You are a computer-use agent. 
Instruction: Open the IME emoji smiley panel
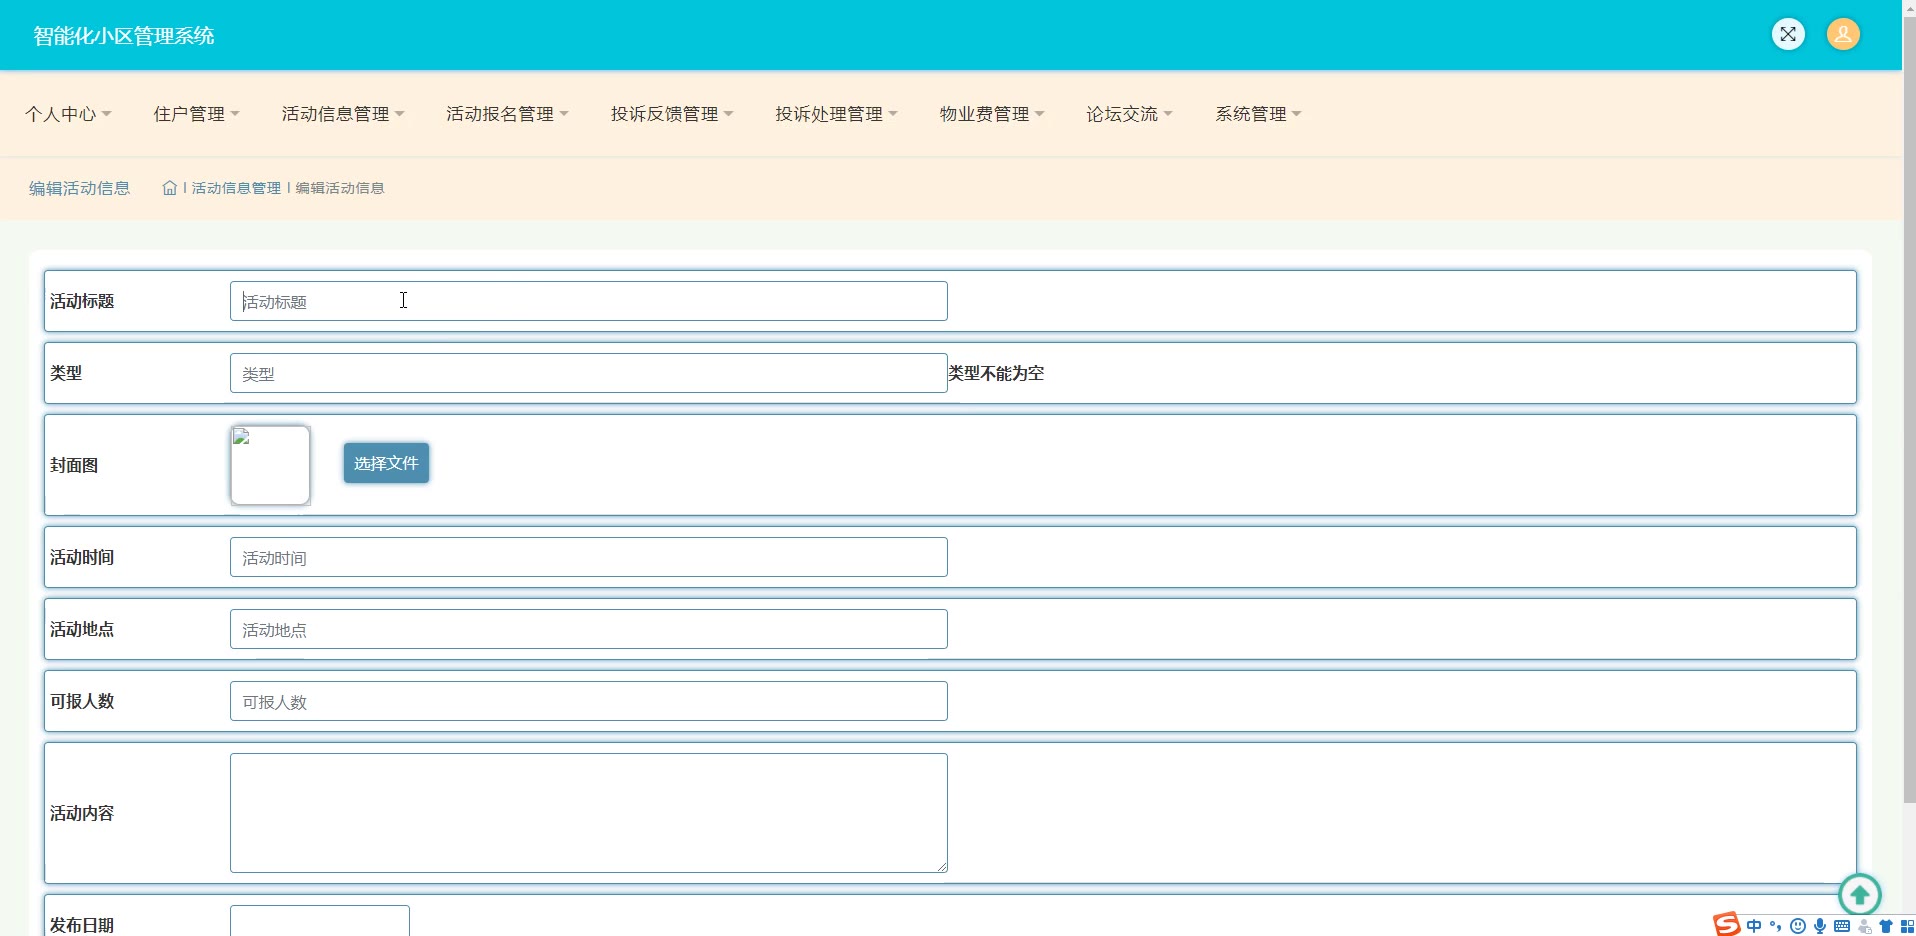coord(1798,926)
